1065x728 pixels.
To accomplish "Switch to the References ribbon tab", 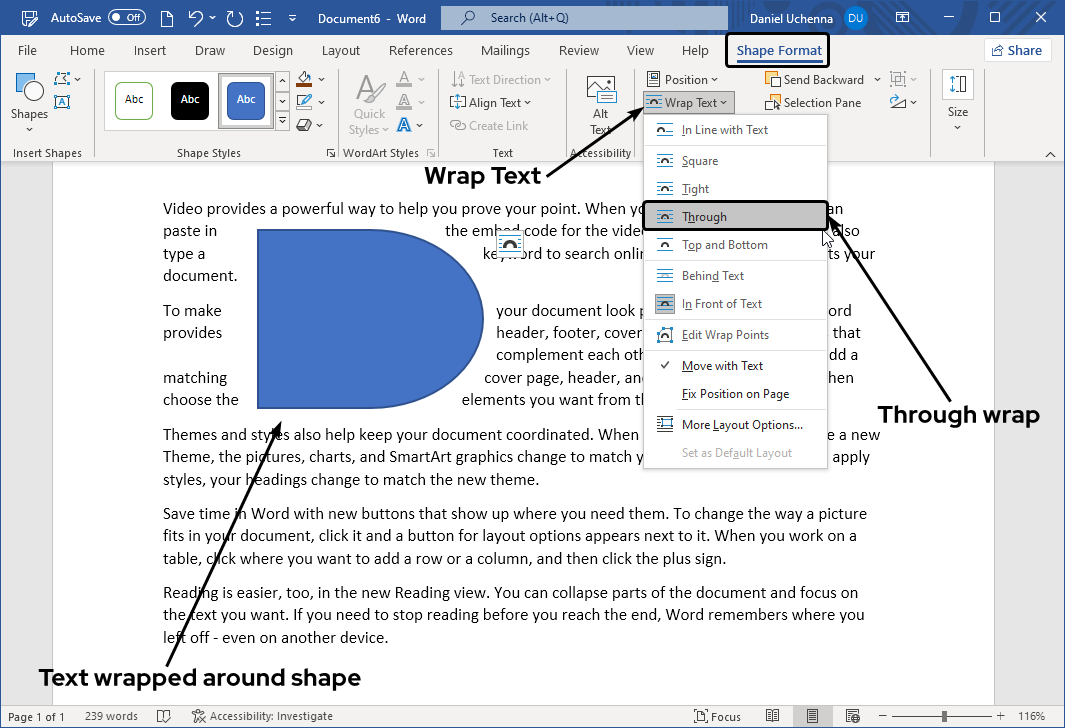I will pyautogui.click(x=420, y=50).
